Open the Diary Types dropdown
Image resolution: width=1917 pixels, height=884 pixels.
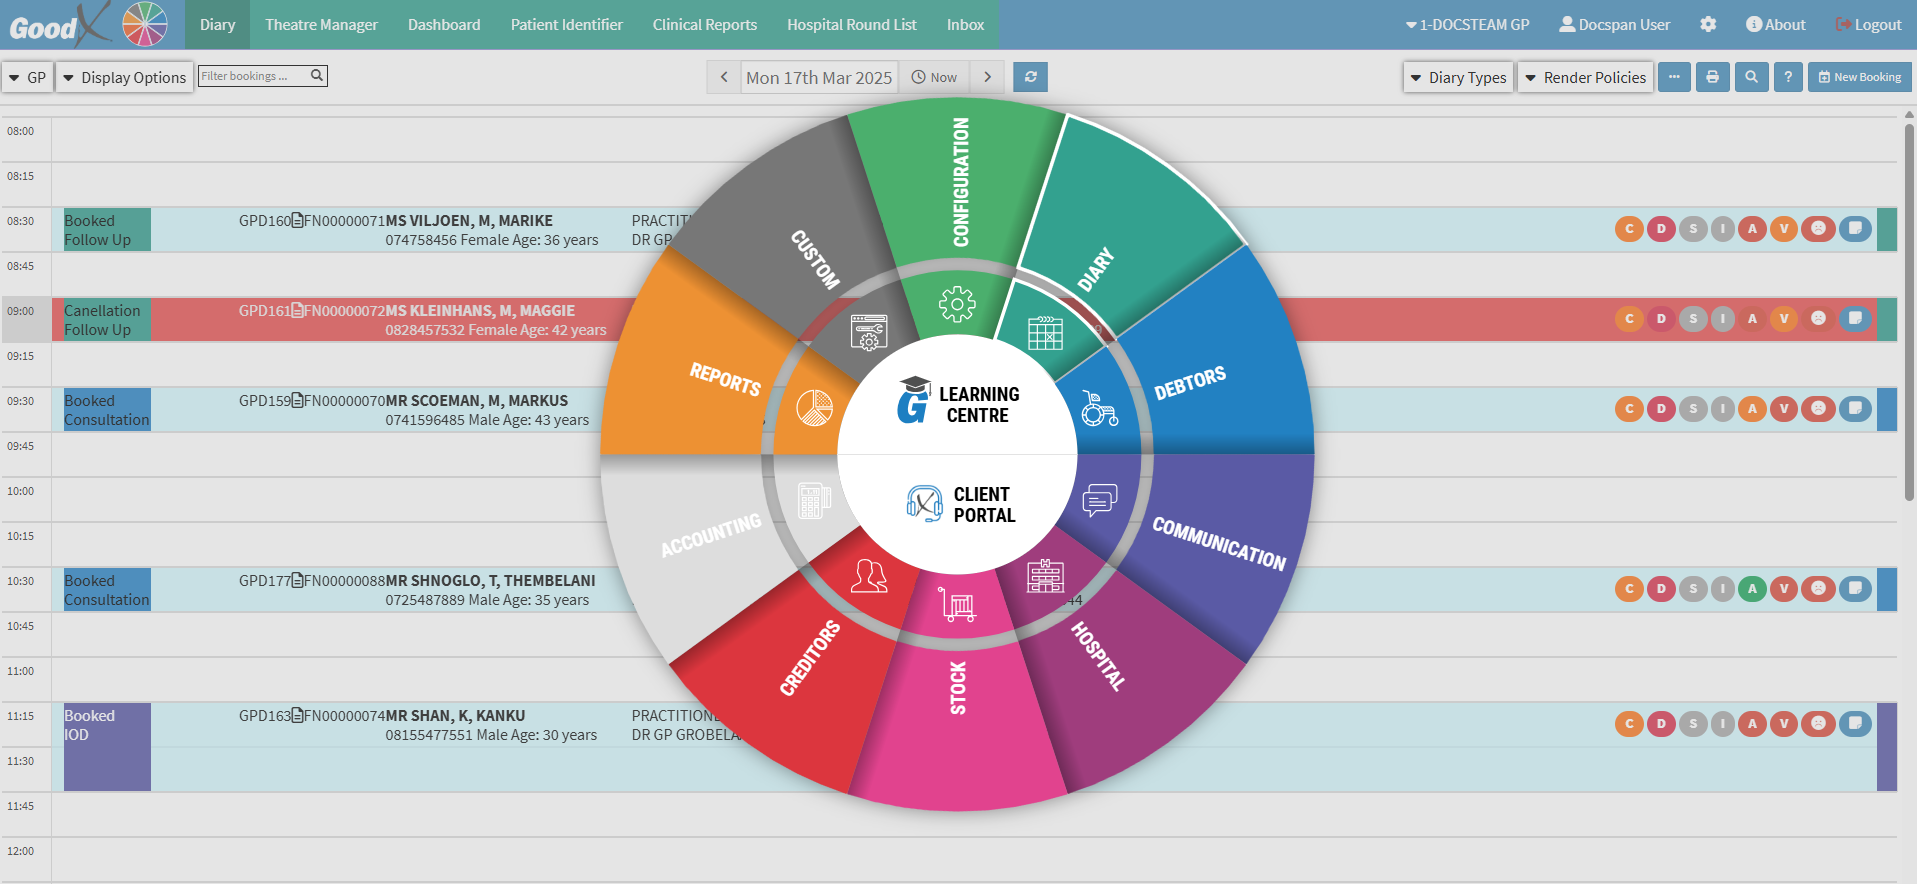1457,77
